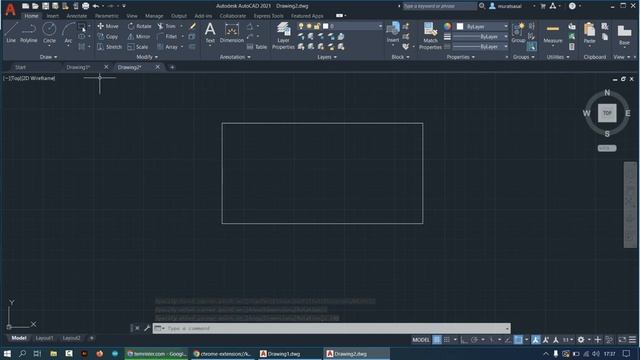This screenshot has width=640, height=360.
Task: Toggle clean screen in status bar
Action: coord(622,340)
